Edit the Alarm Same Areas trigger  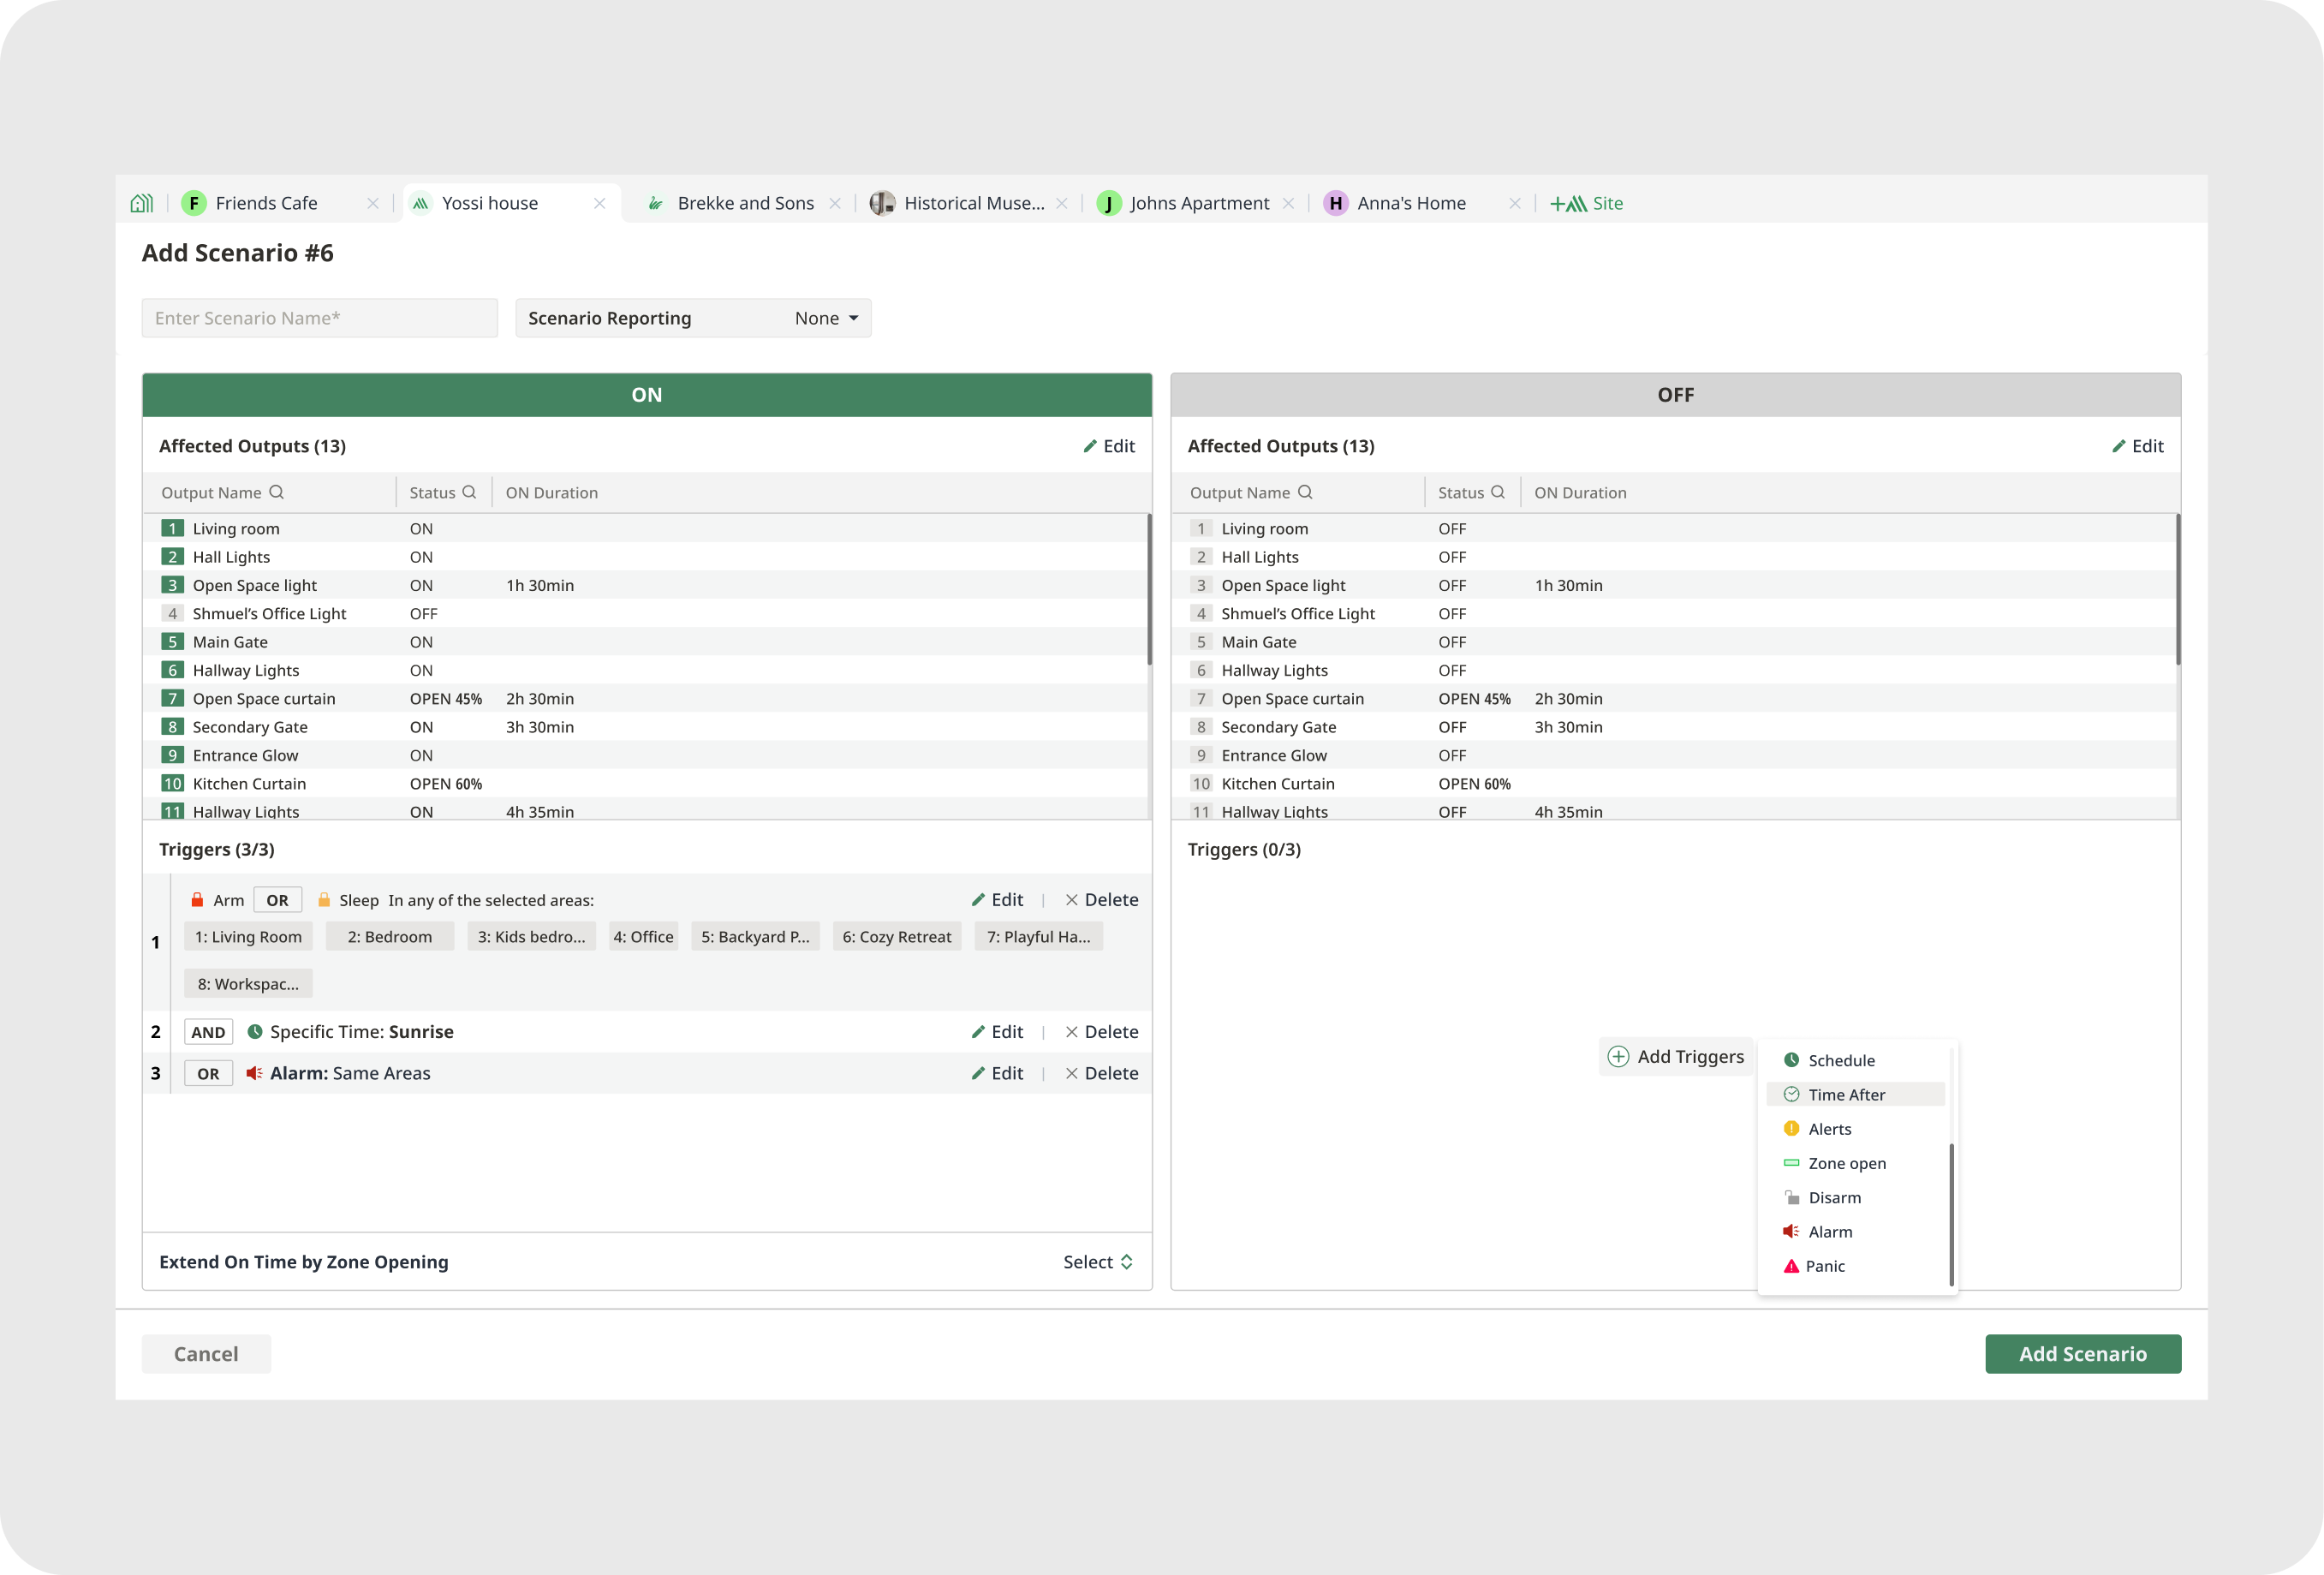point(997,1073)
